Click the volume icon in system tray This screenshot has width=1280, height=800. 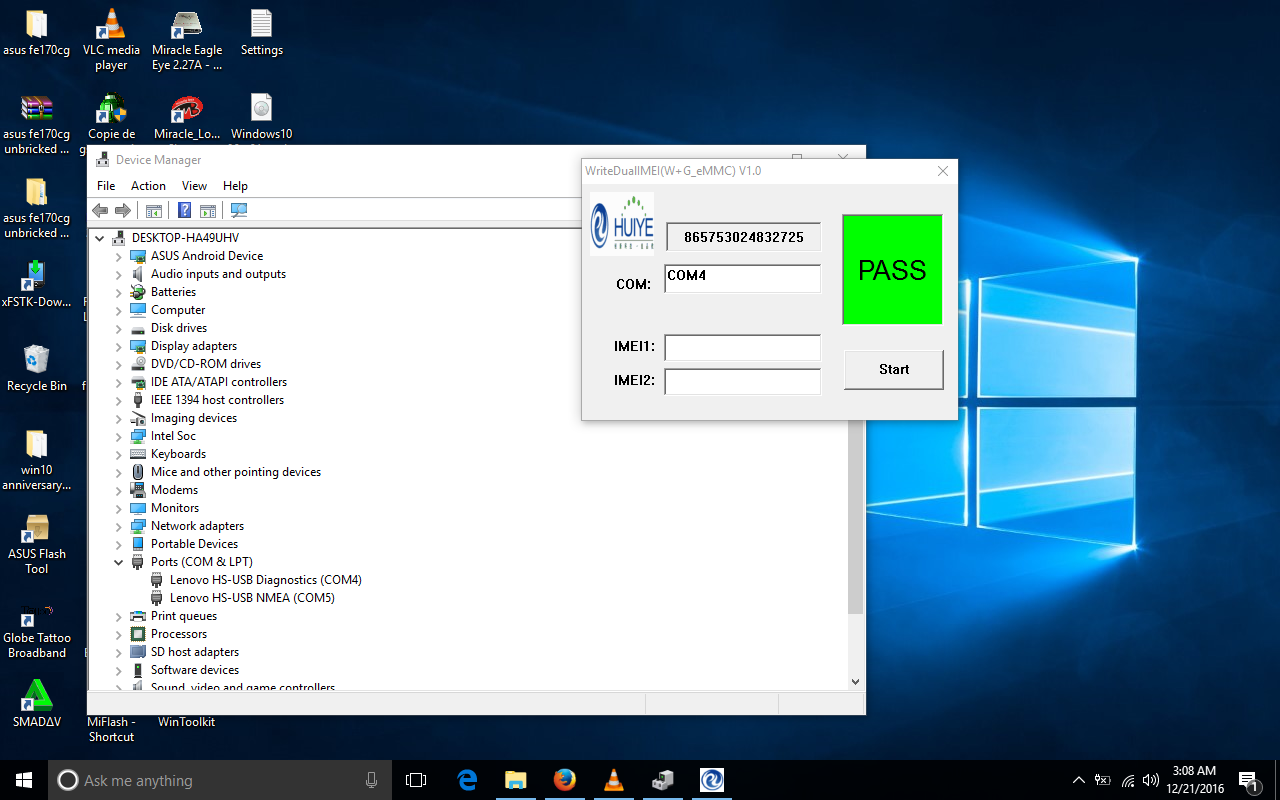[x=1151, y=780]
